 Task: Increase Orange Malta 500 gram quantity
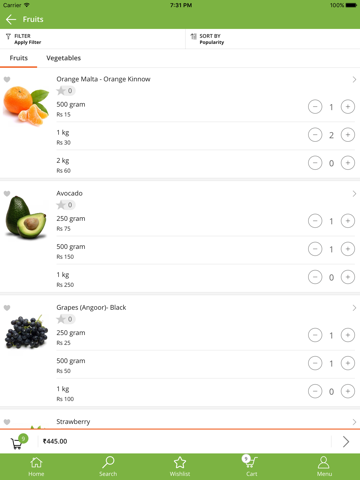tap(348, 107)
